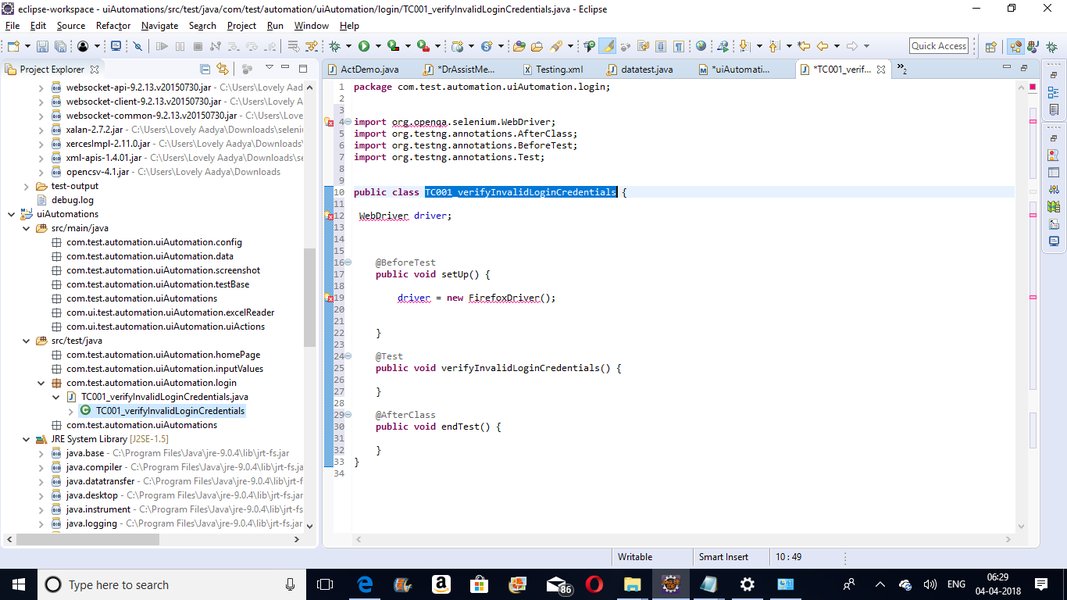Click Project Explorer vertical scrollbar thumb
Screen dimensions: 1067x600
point(310,297)
